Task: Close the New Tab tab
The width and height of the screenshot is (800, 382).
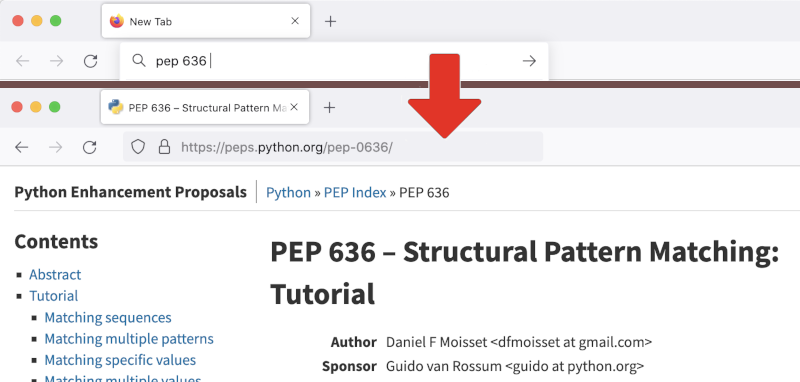Action: [295, 21]
